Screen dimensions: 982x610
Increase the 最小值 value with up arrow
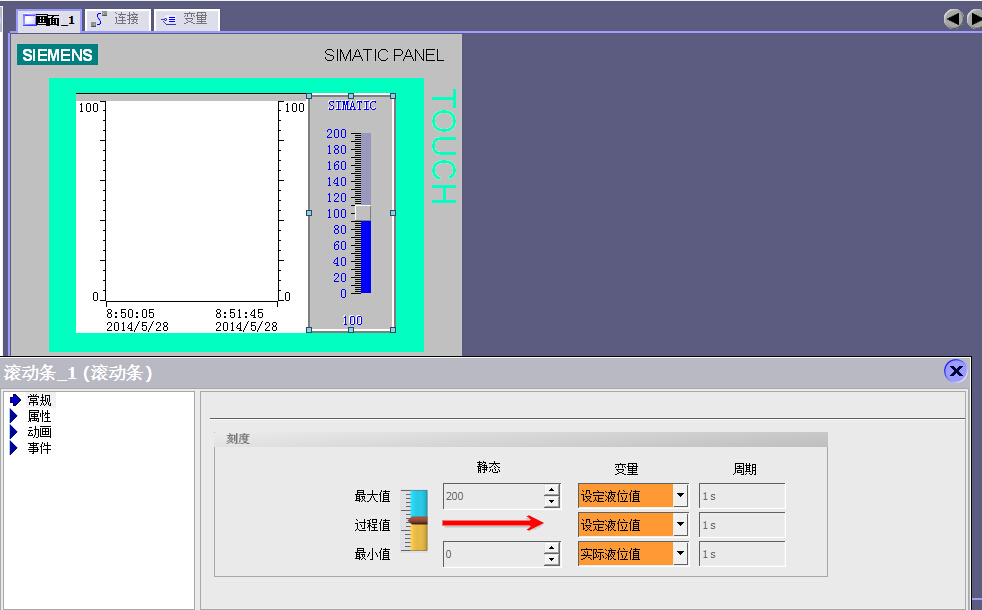coord(551,548)
